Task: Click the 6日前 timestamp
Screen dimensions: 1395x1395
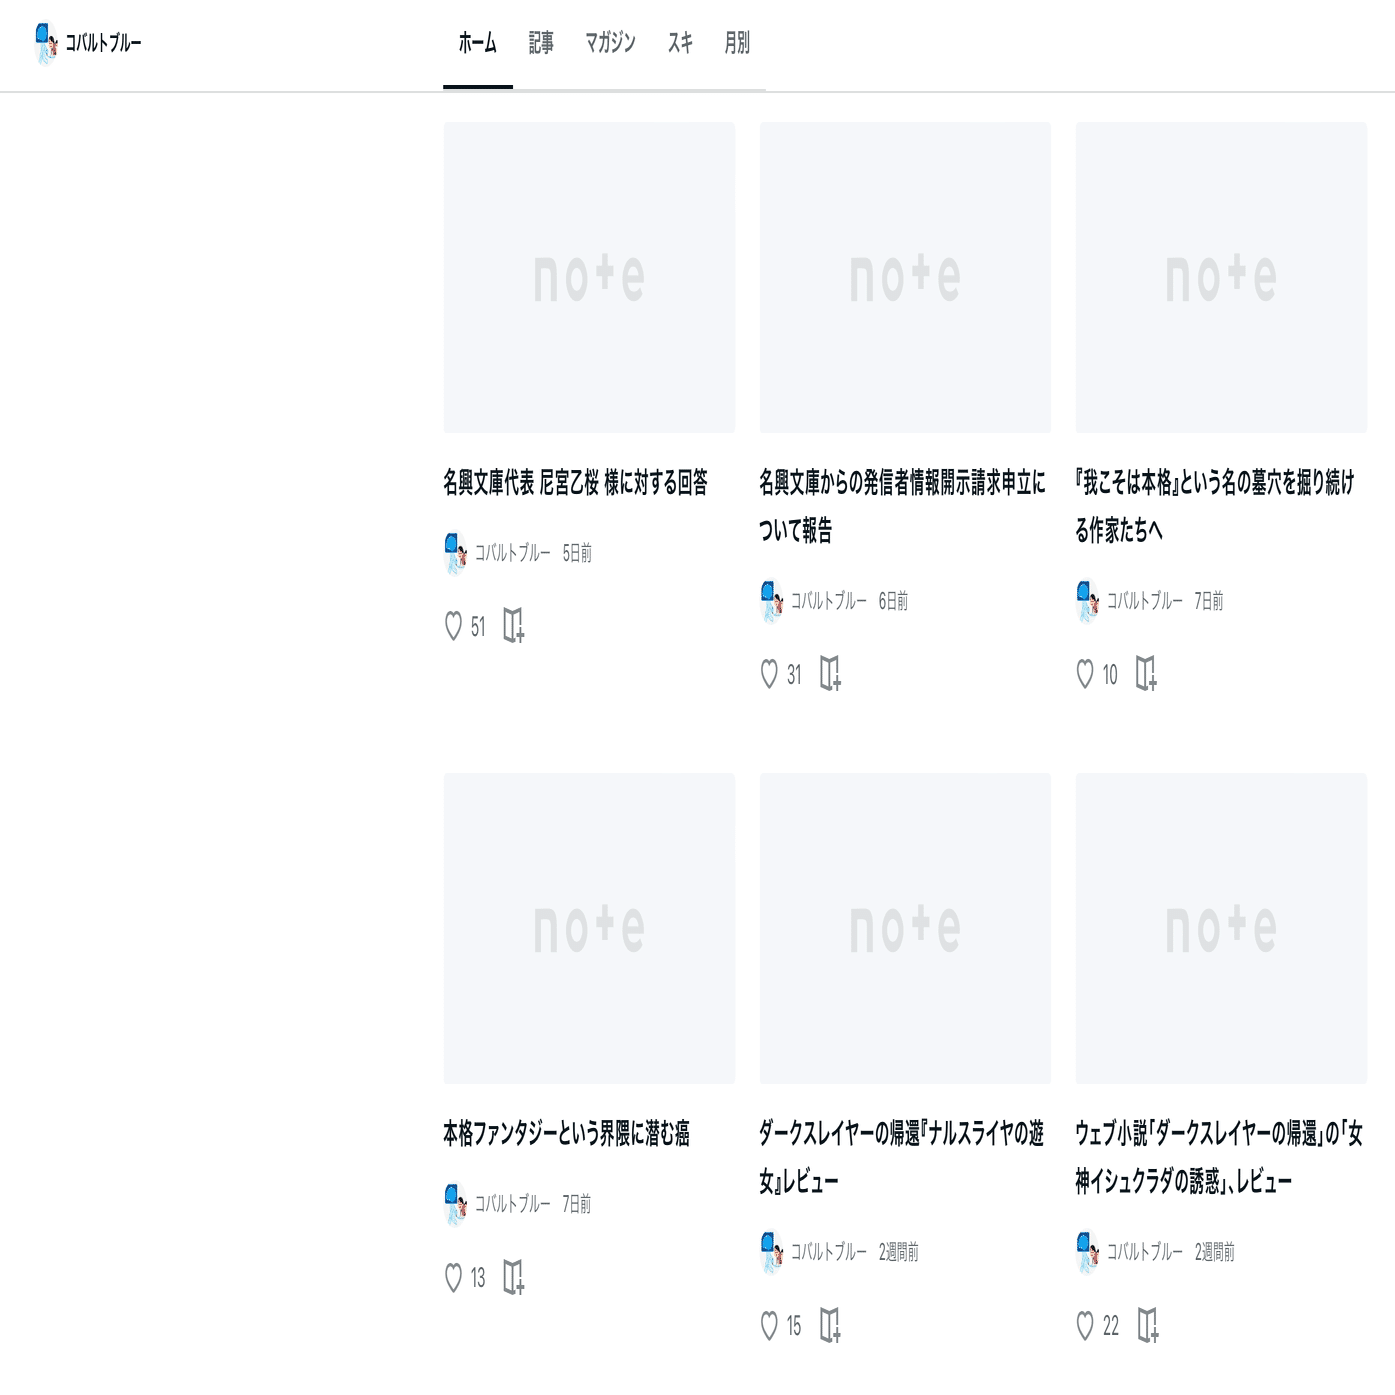Action: coord(893,601)
